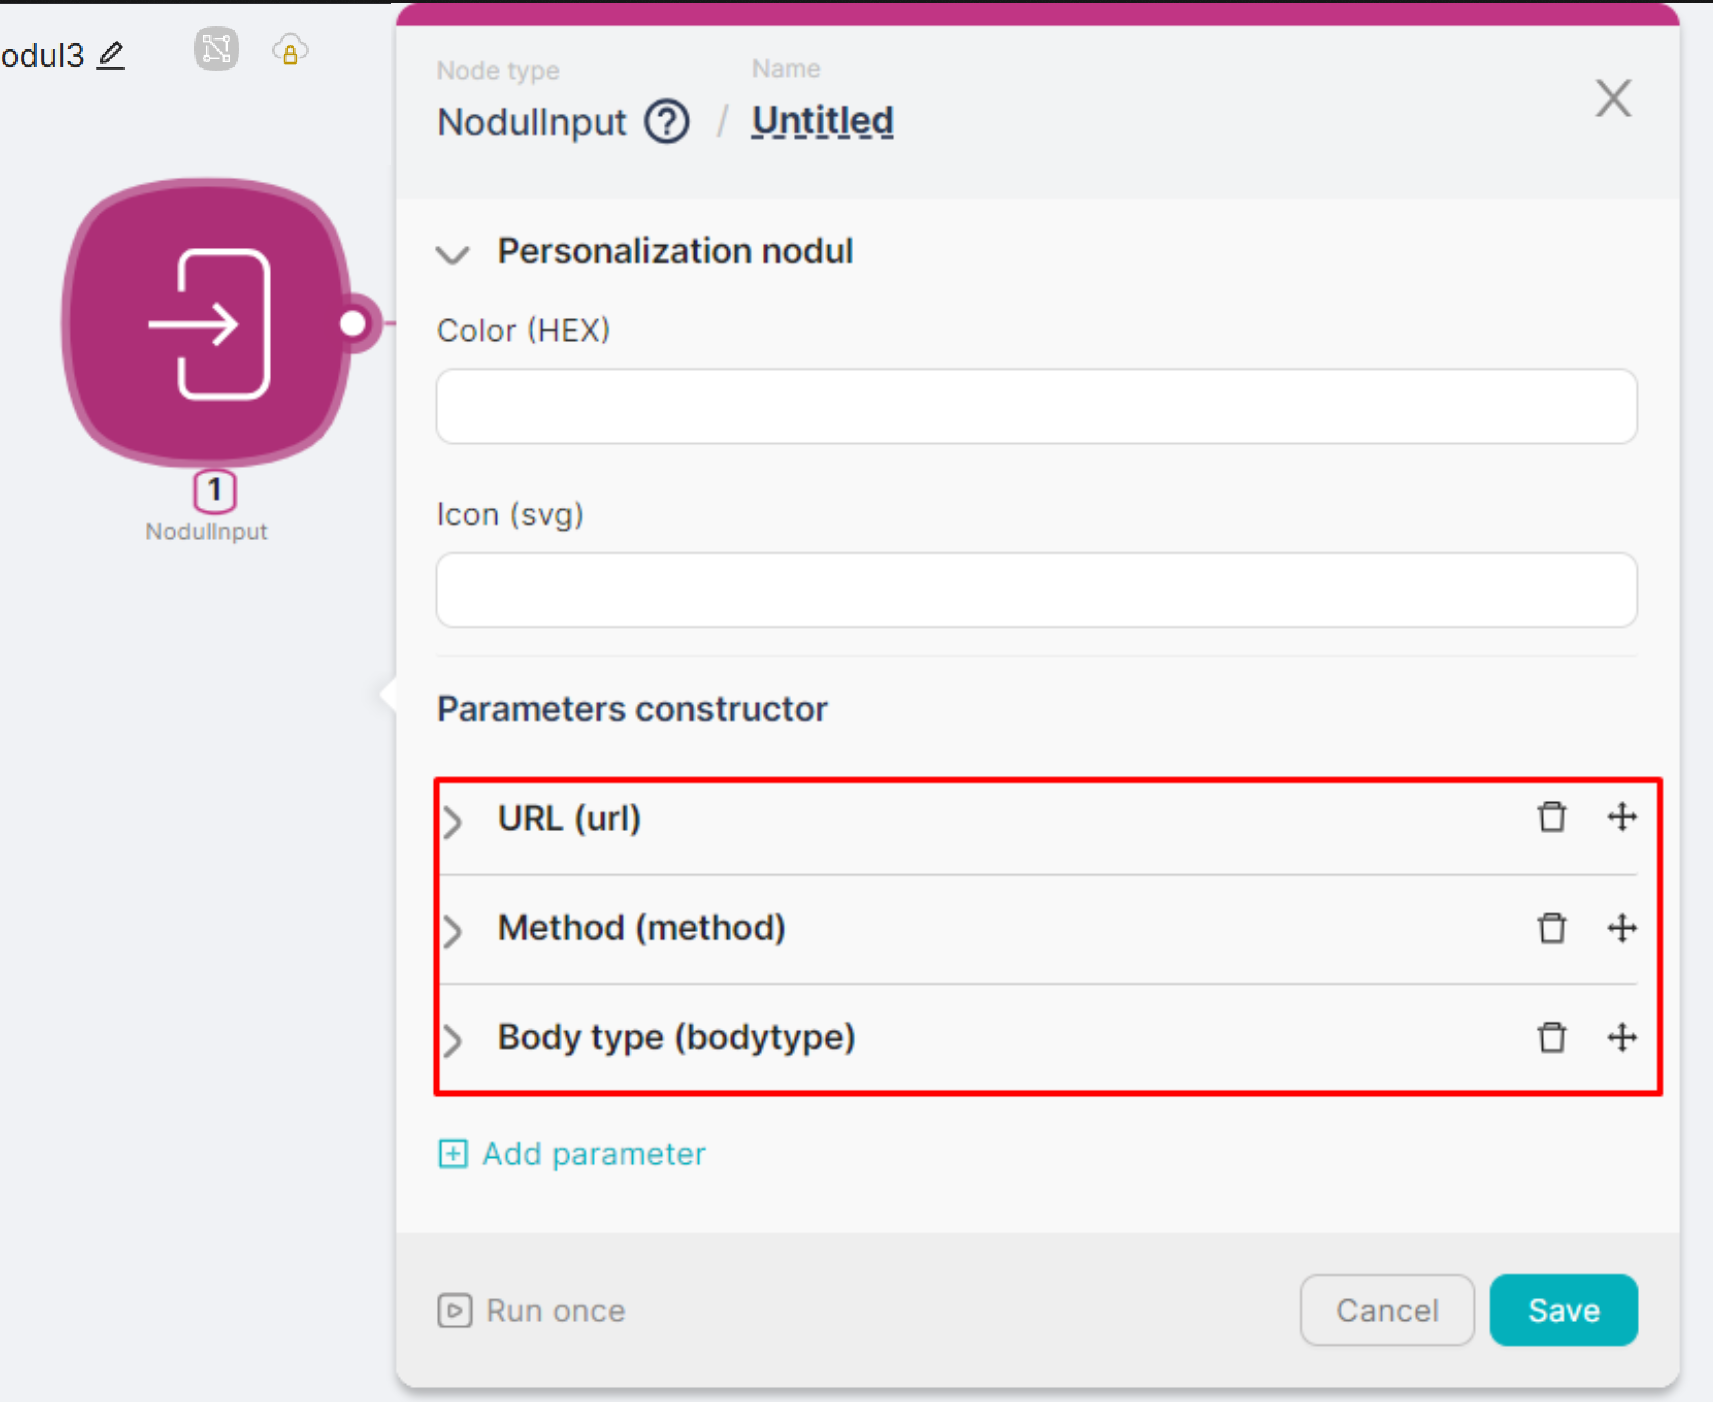Expand the Method (method) parameter
1713x1402 pixels.
coord(453,931)
